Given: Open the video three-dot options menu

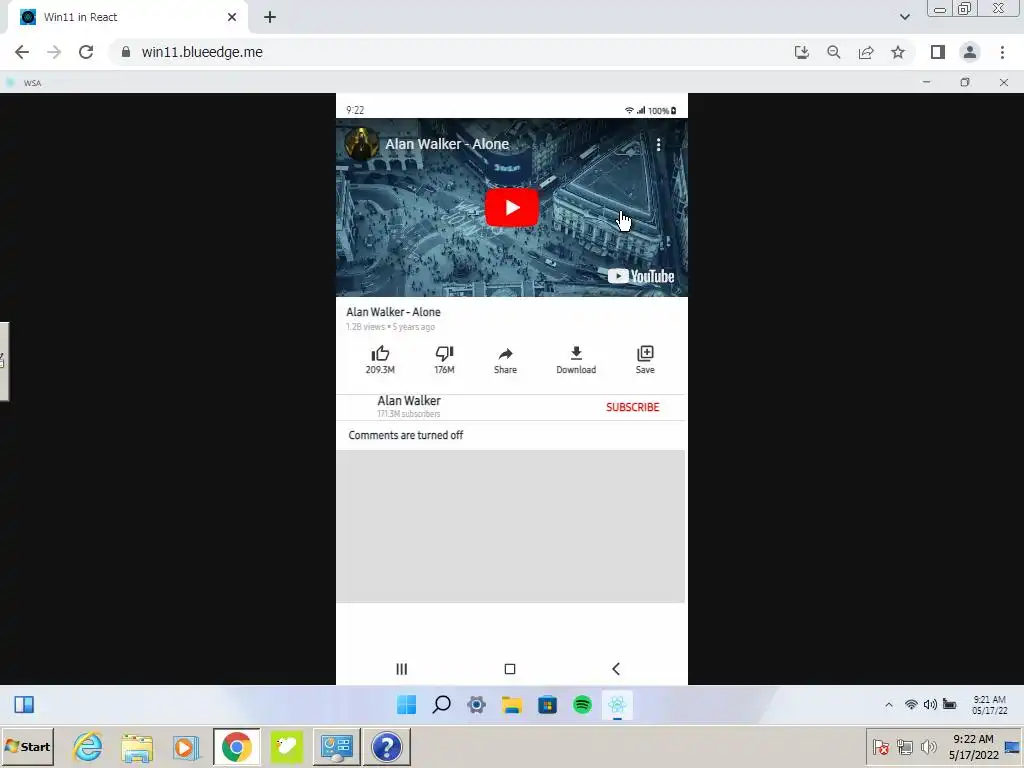Looking at the screenshot, I should [x=658, y=144].
